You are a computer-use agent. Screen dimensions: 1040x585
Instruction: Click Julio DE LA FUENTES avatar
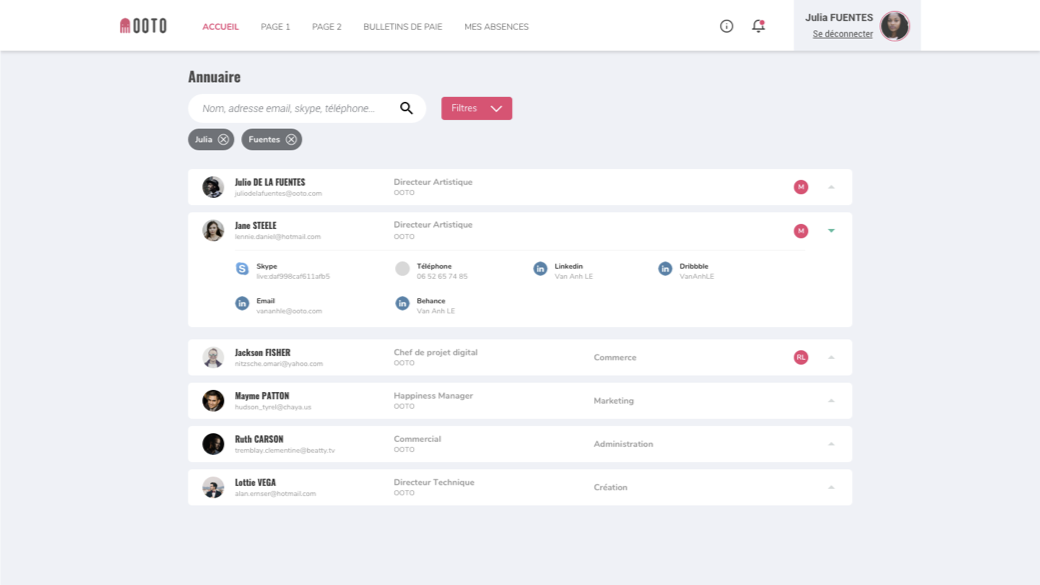(x=213, y=187)
